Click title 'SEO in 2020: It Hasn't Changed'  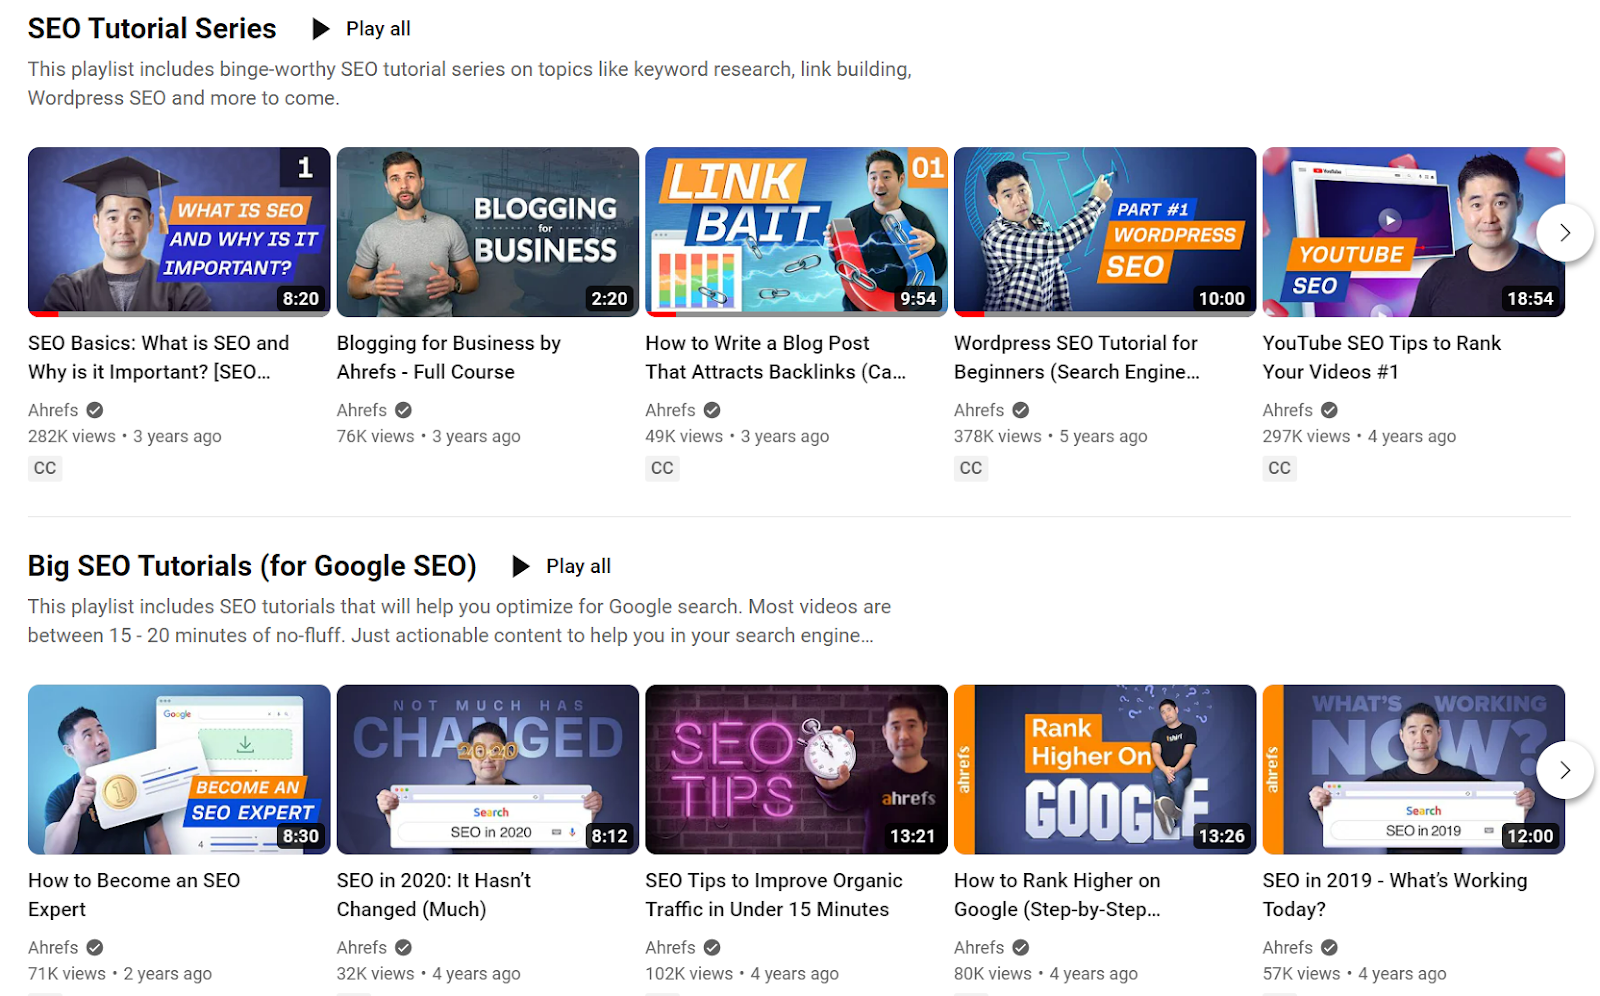(434, 894)
